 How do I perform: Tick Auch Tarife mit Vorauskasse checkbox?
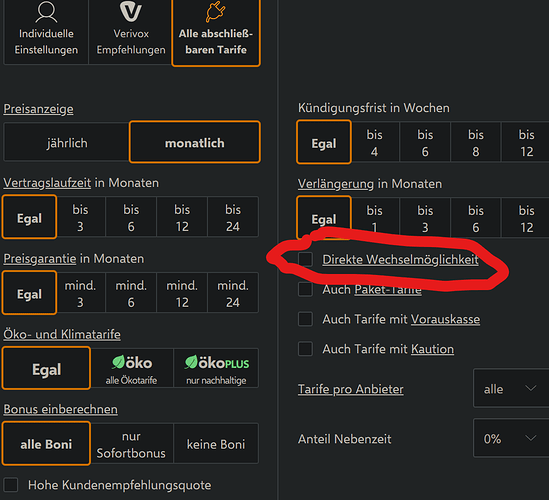coord(305,319)
